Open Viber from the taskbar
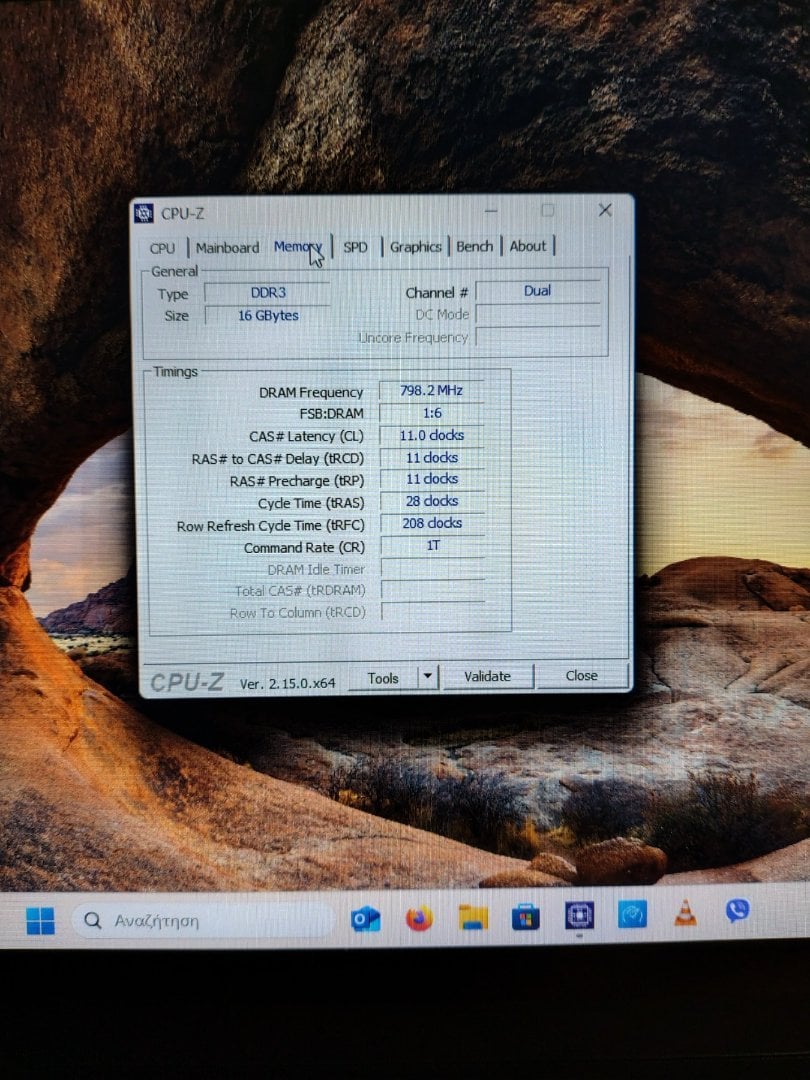Viewport: 810px width, 1080px height. point(737,911)
